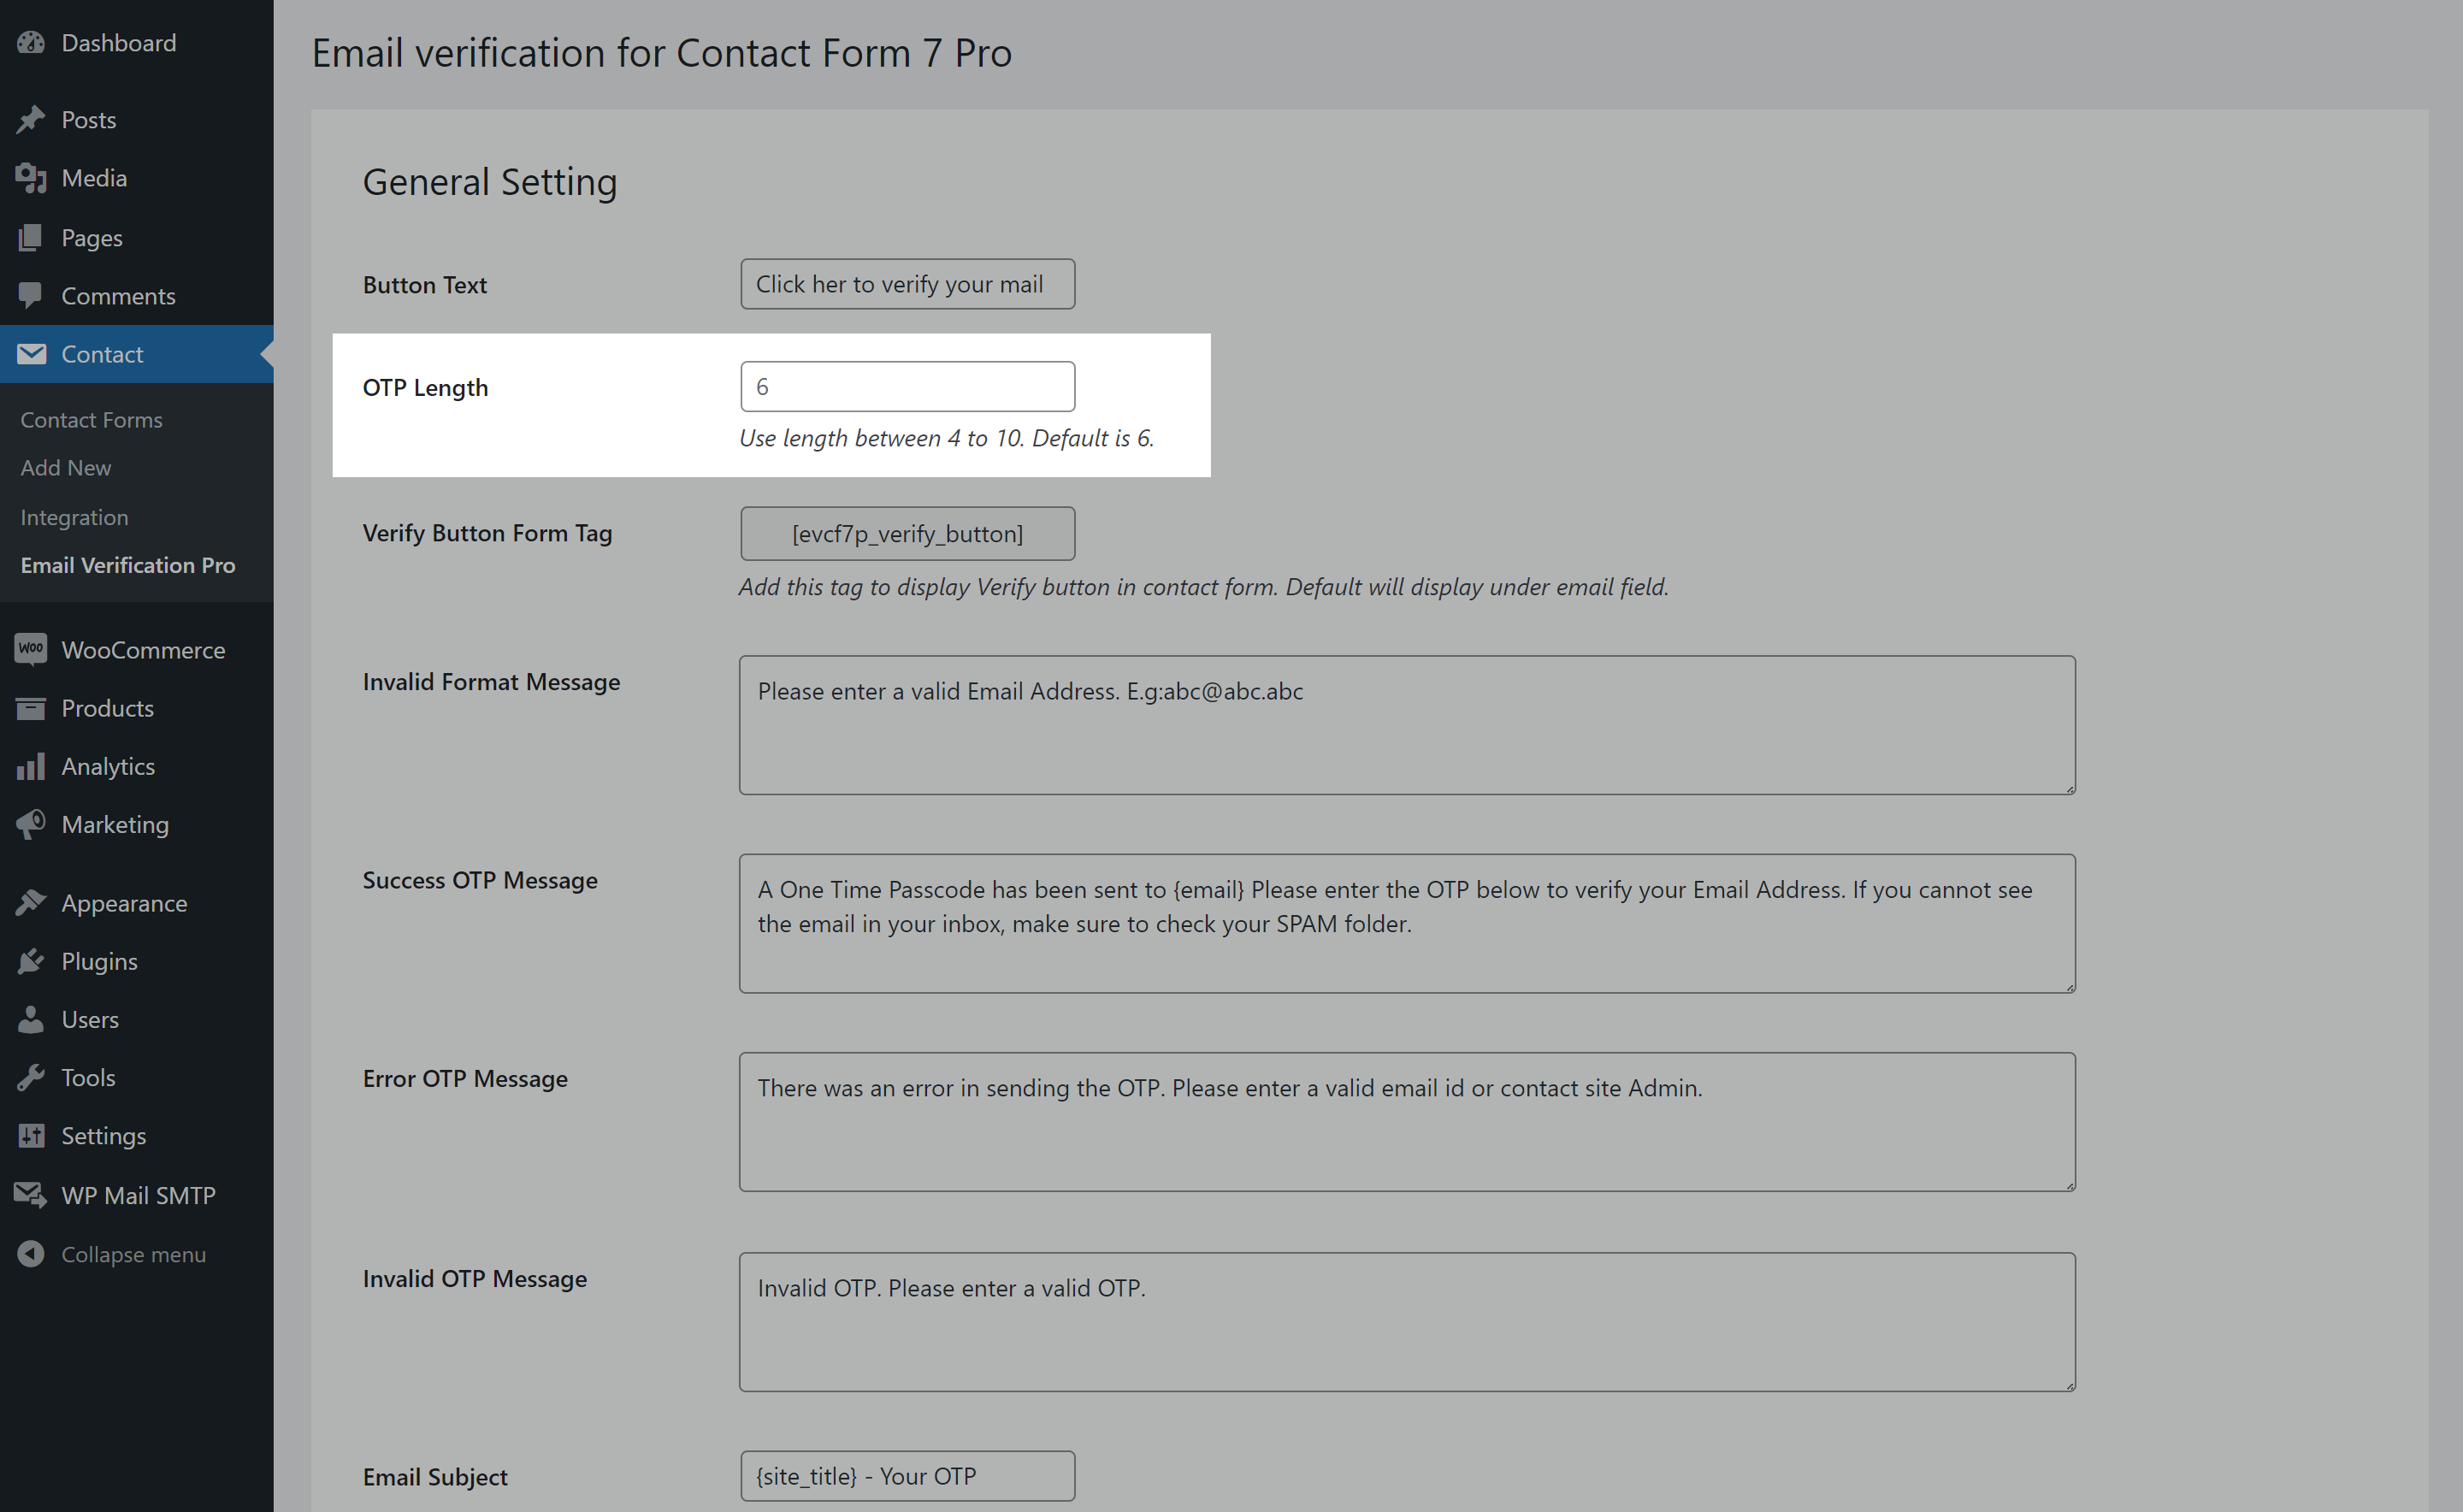
Task: Open the Marketing menu item
Action: [137, 824]
